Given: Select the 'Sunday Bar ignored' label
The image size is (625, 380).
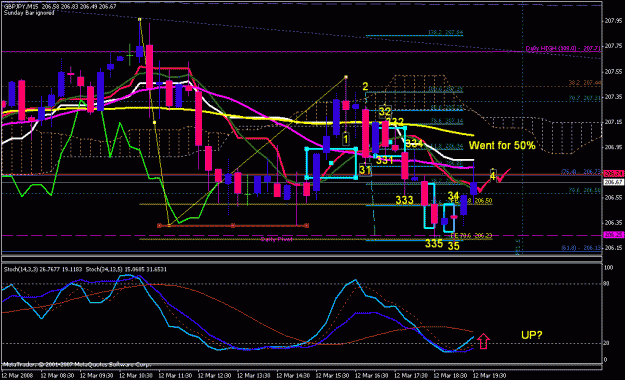Looking at the screenshot, I should pos(29,13).
